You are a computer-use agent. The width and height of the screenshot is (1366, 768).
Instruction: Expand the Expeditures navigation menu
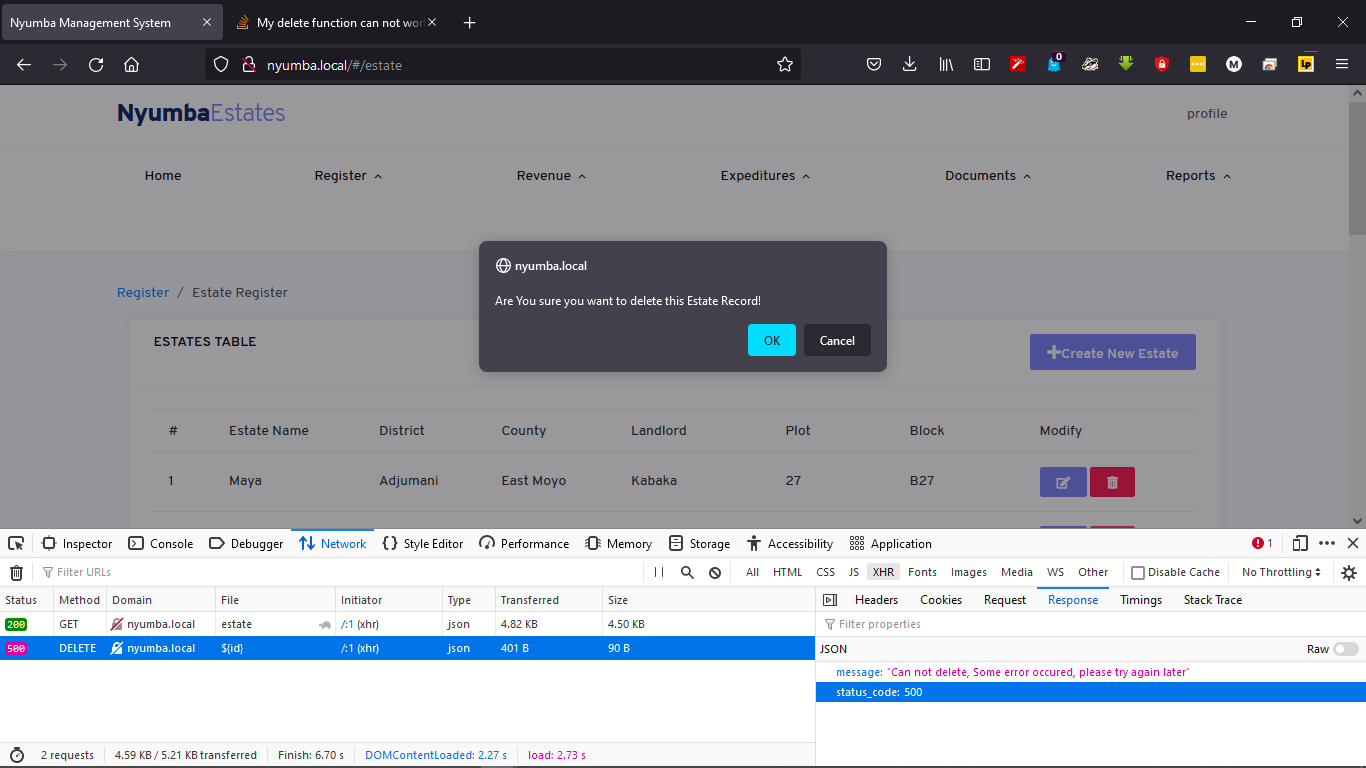765,175
